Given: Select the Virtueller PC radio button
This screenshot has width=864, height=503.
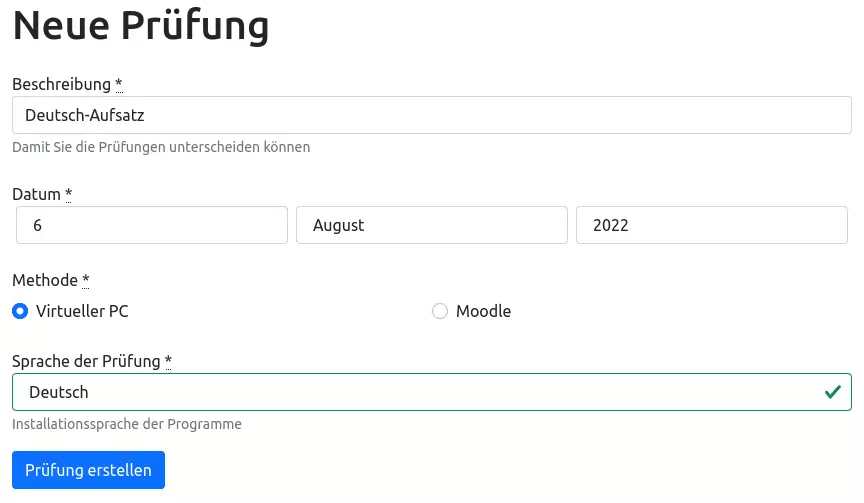Looking at the screenshot, I should pos(20,311).
